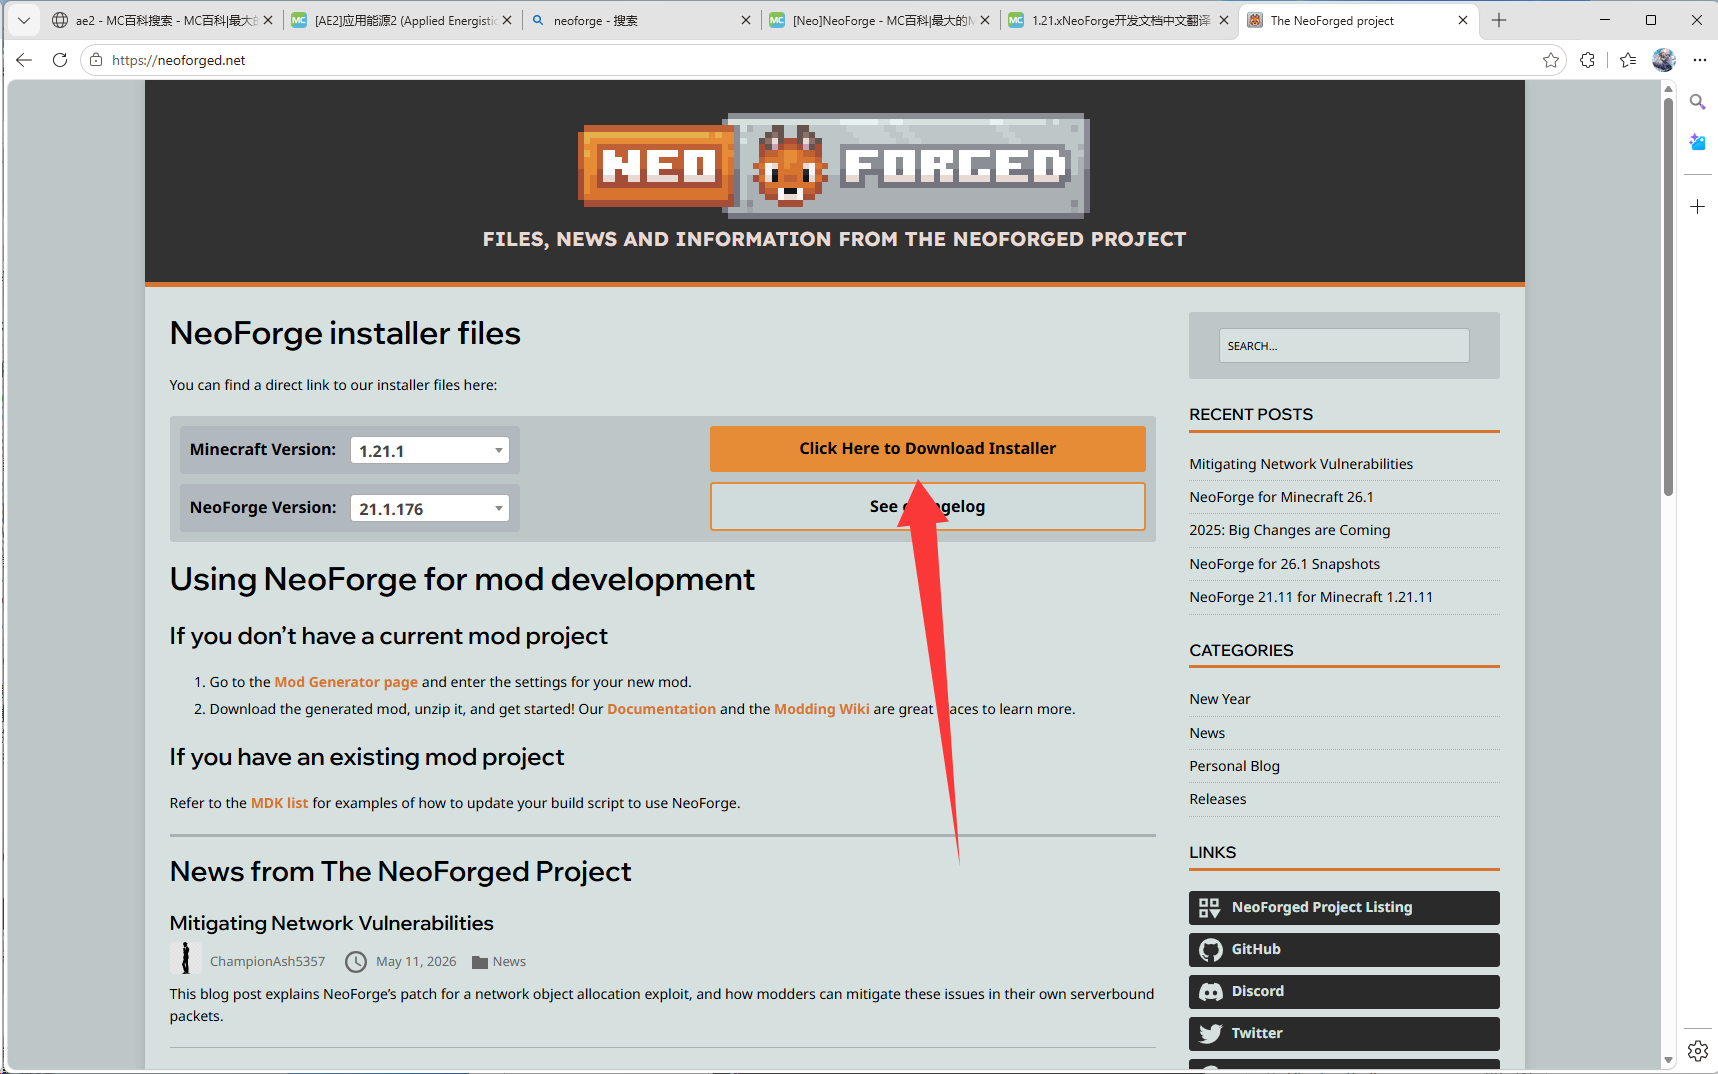Viewport: 1718px width, 1074px height.
Task: Open the Mod Generator page link
Action: pos(346,682)
